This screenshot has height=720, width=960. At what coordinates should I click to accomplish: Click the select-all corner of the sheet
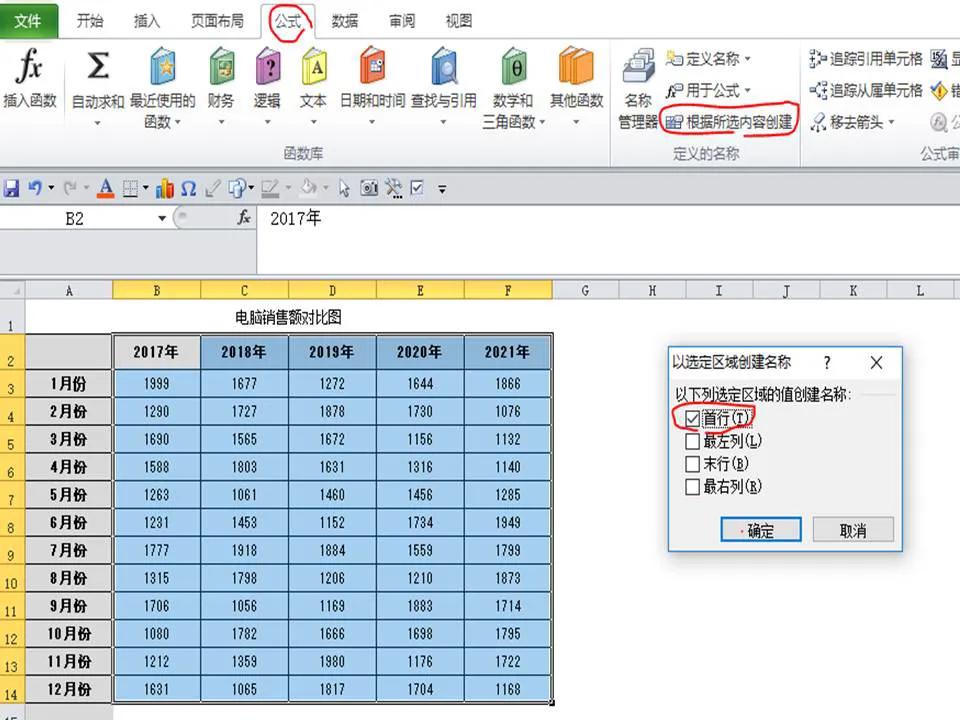tap(12, 290)
